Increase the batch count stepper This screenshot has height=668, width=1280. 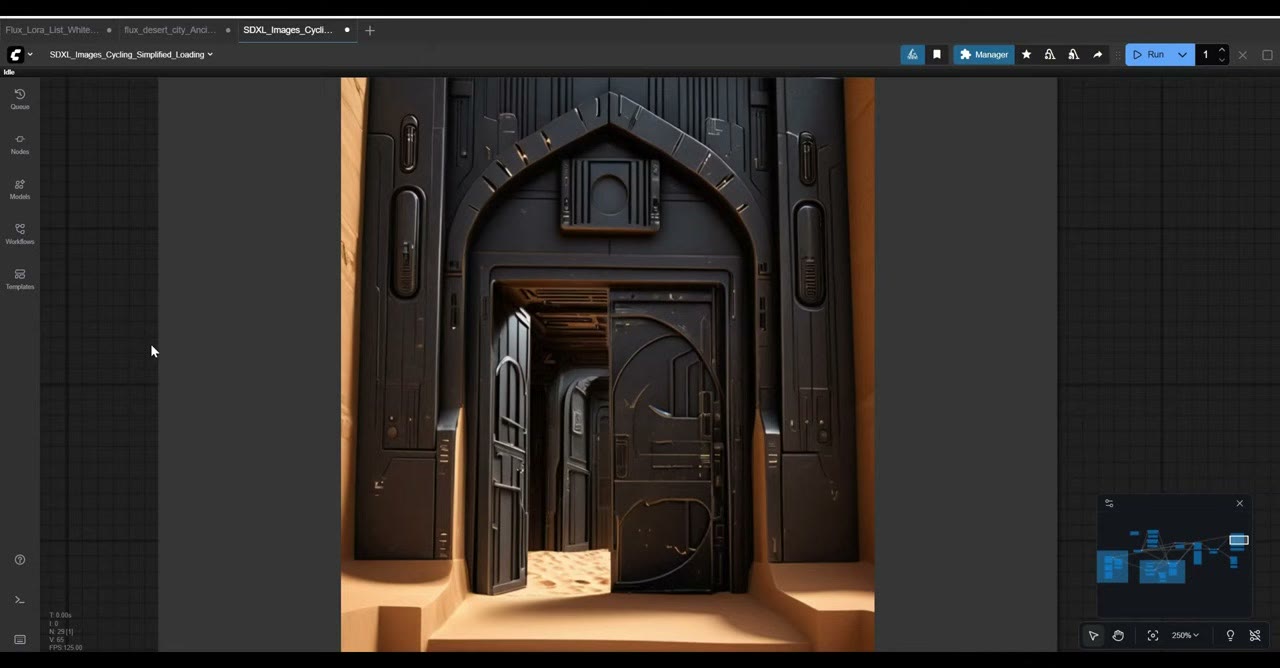pos(1222,50)
